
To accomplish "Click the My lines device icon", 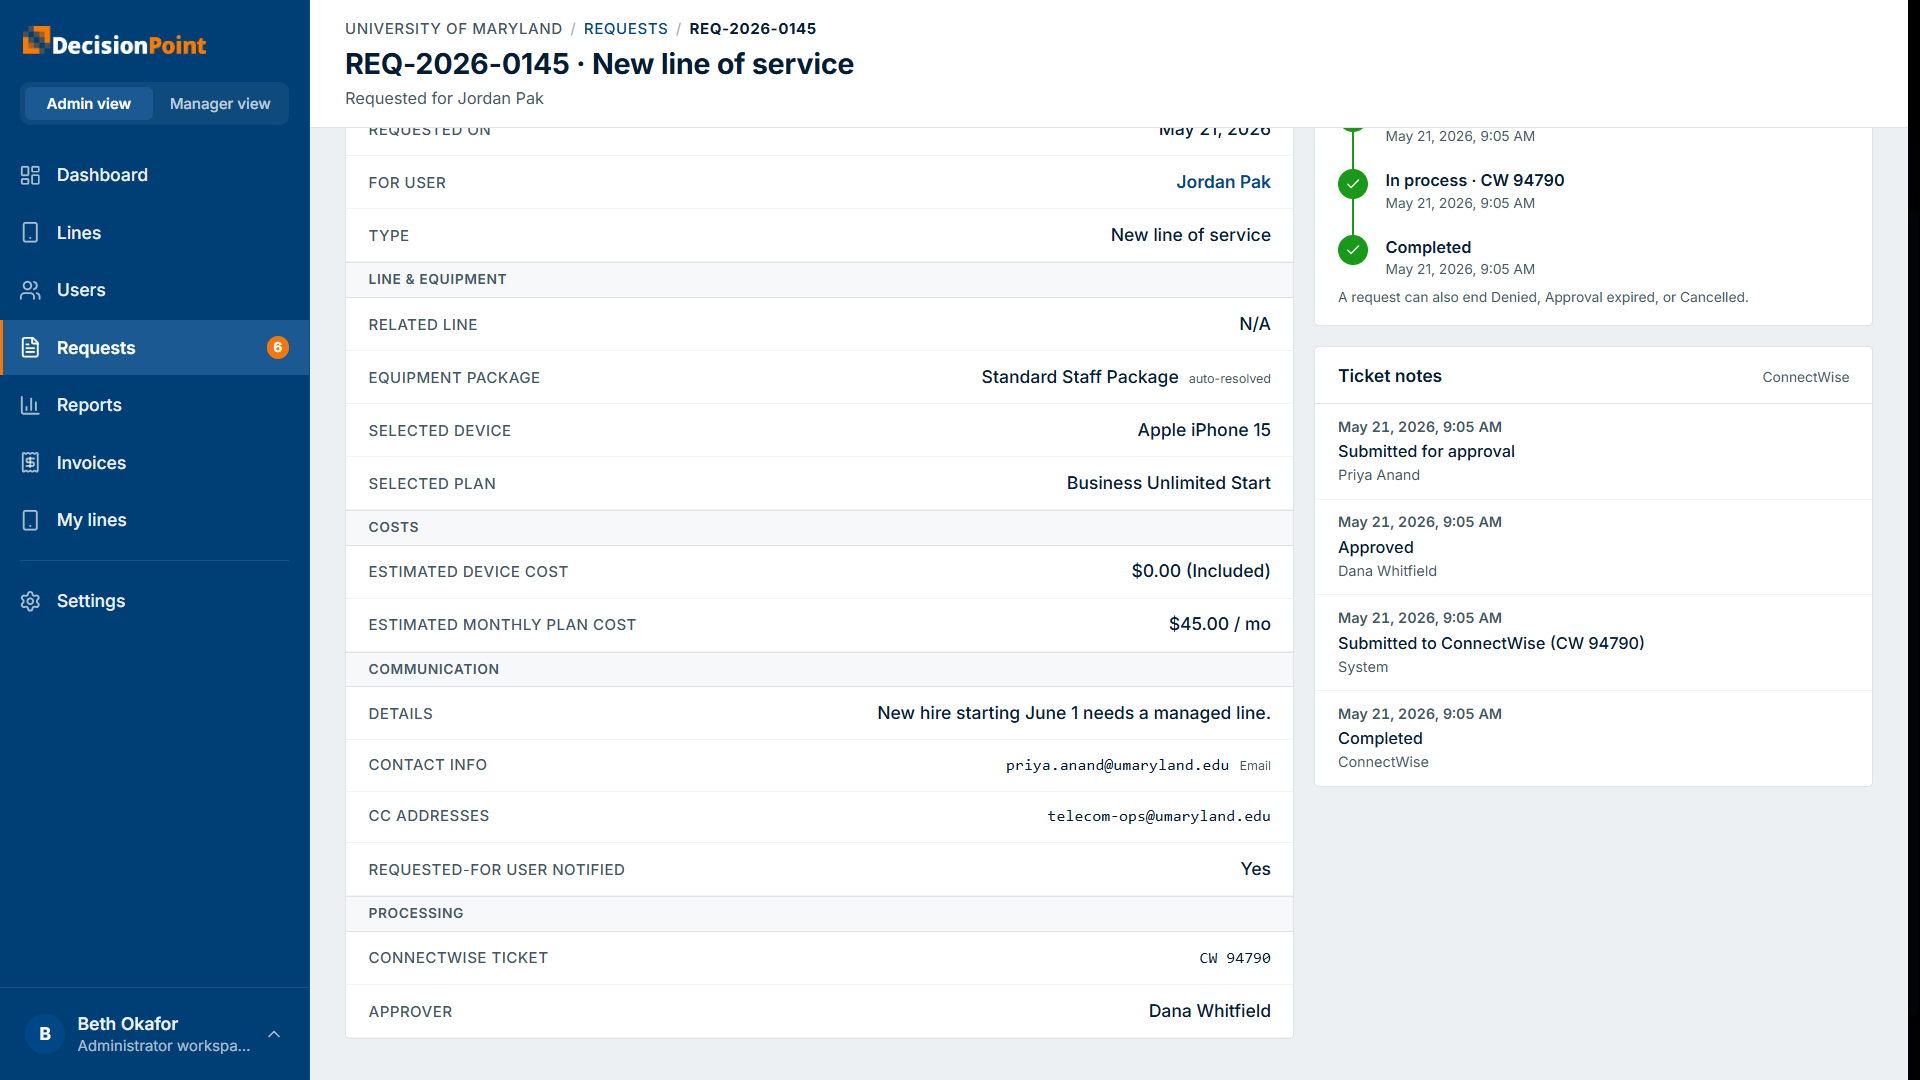I will tap(30, 520).
